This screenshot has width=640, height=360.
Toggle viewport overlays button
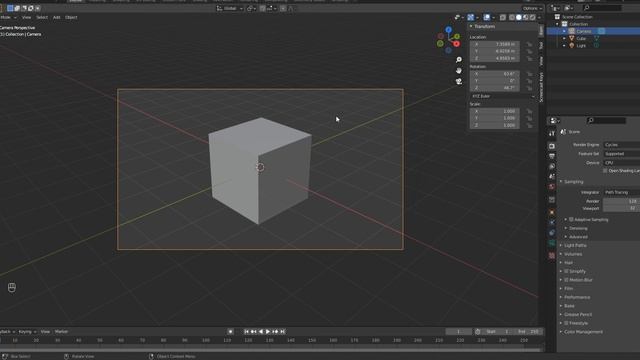487,18
